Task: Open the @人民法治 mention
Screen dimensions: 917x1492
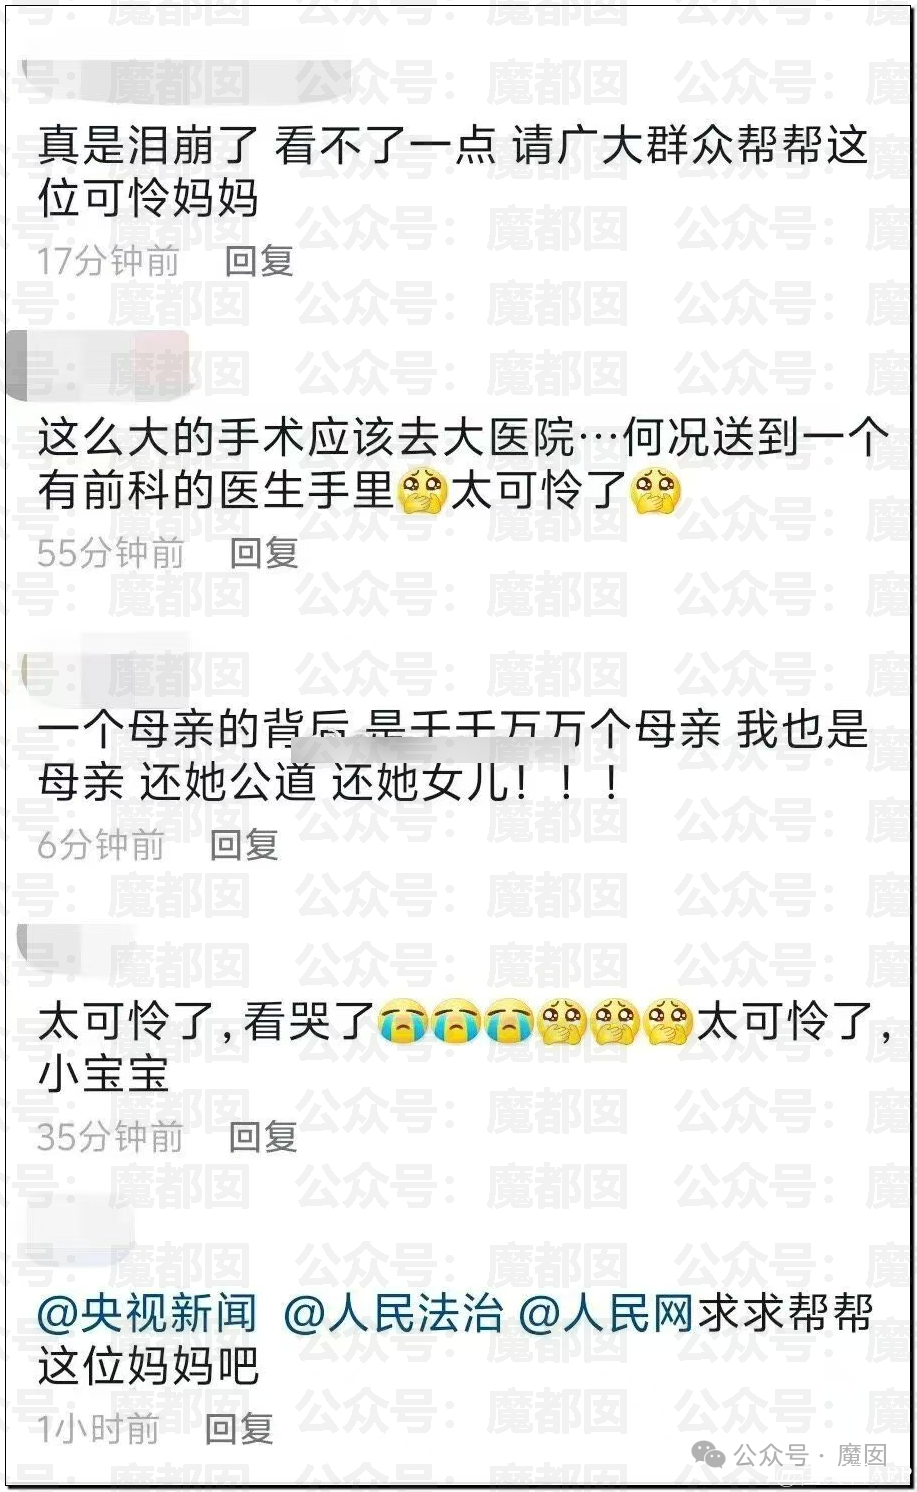Action: click(x=393, y=1314)
